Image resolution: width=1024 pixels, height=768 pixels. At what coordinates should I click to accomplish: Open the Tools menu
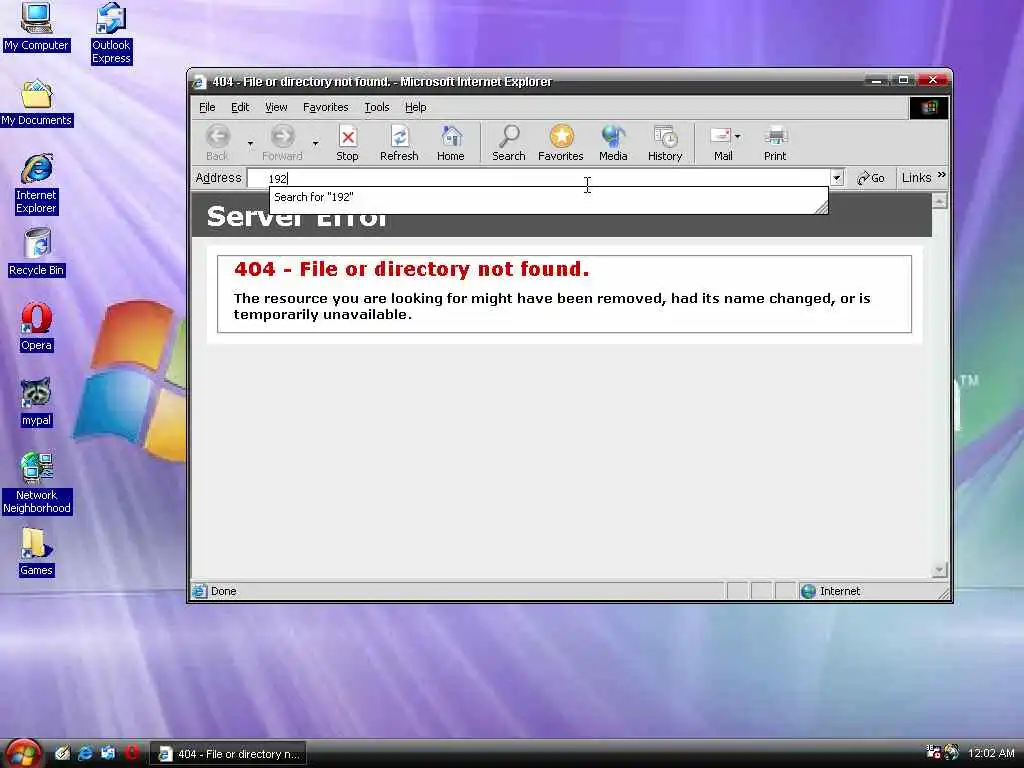pos(377,107)
